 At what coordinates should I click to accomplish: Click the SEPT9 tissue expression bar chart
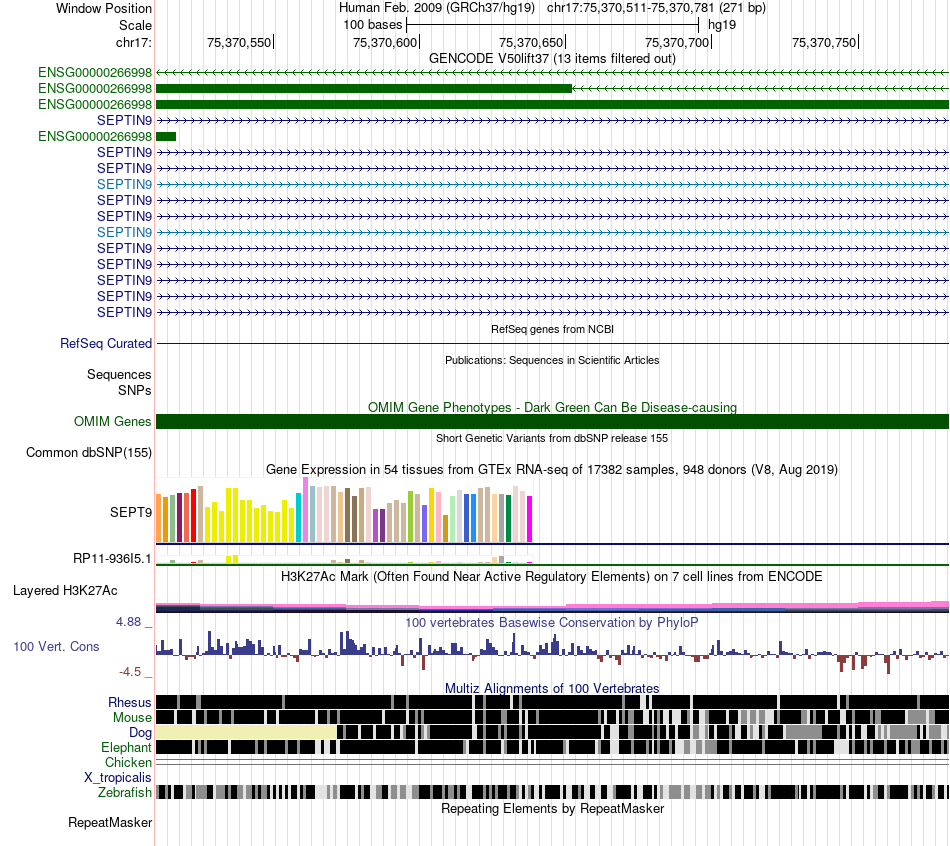coord(344,510)
